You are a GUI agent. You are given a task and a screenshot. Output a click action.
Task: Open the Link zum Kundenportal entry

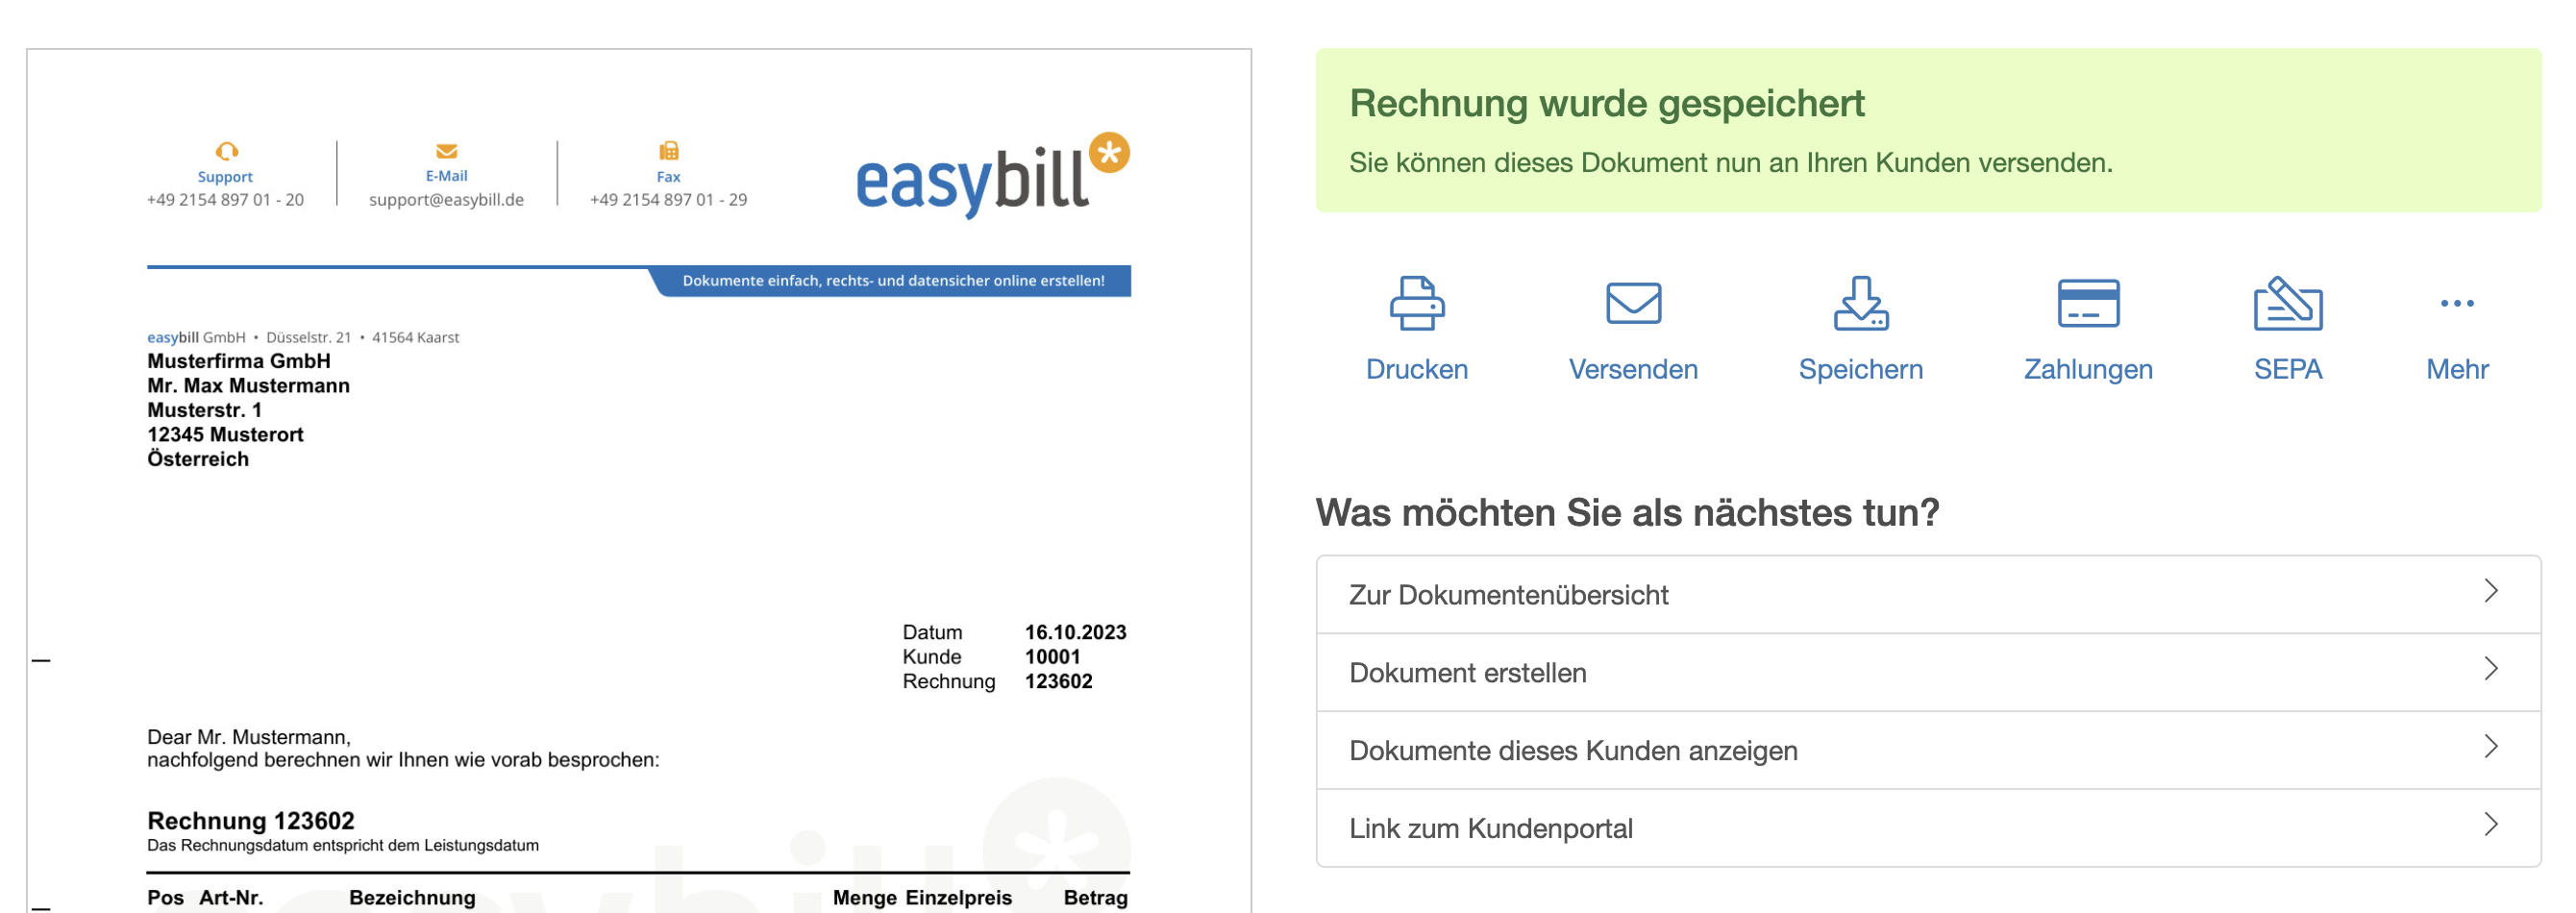(x=1490, y=828)
